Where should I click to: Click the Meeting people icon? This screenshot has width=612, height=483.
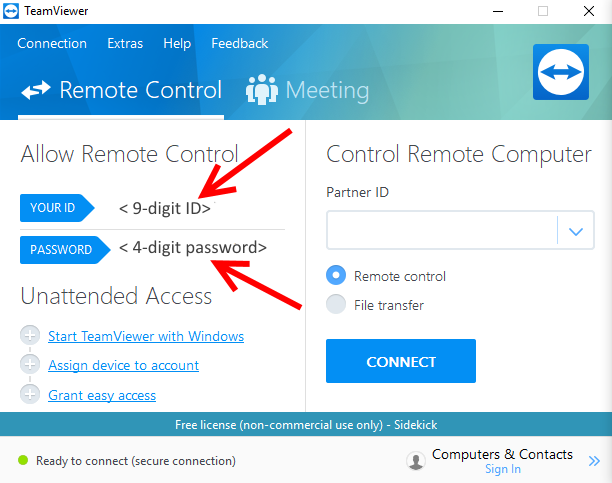pyautogui.click(x=262, y=89)
